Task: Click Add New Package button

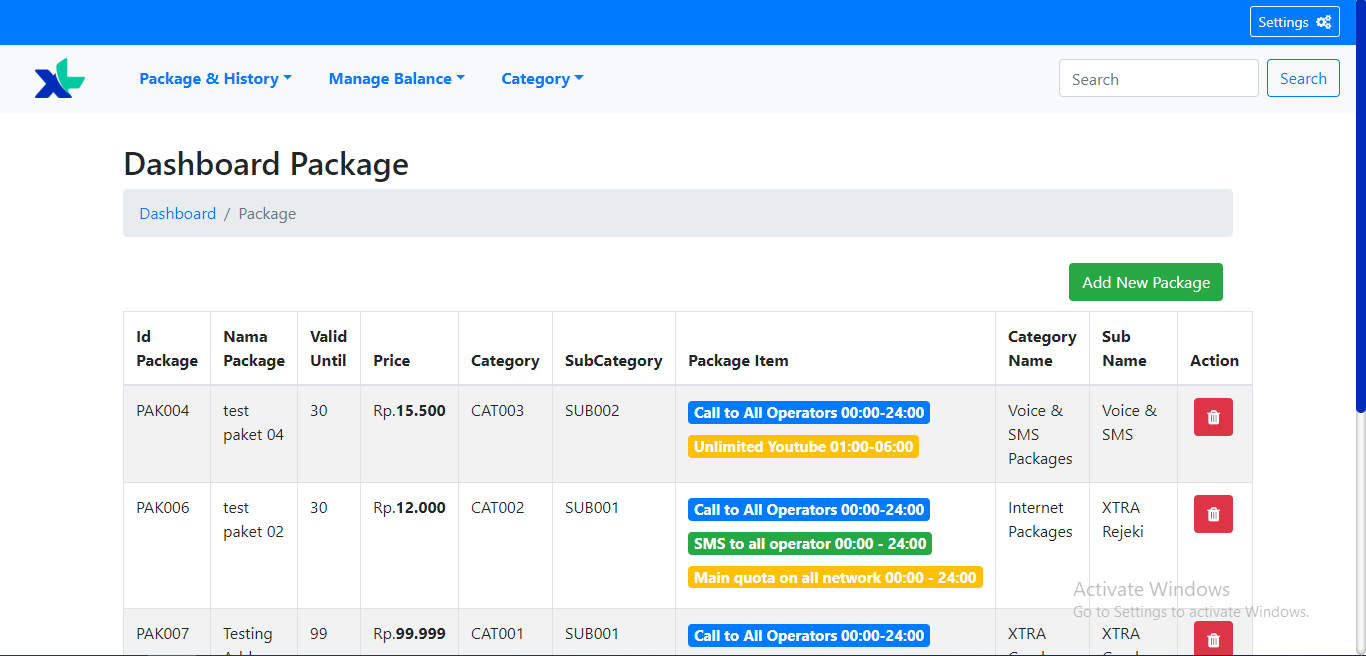Action: coord(1146,282)
